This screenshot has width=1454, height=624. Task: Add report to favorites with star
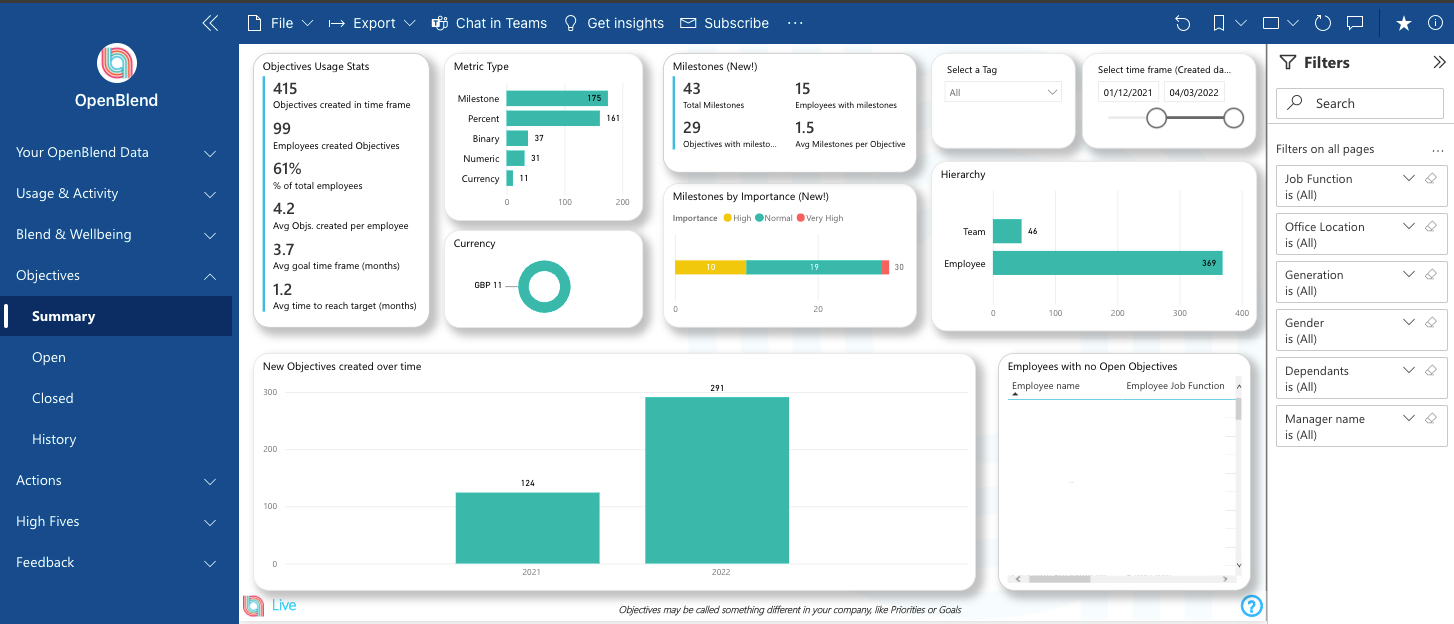click(x=1404, y=23)
